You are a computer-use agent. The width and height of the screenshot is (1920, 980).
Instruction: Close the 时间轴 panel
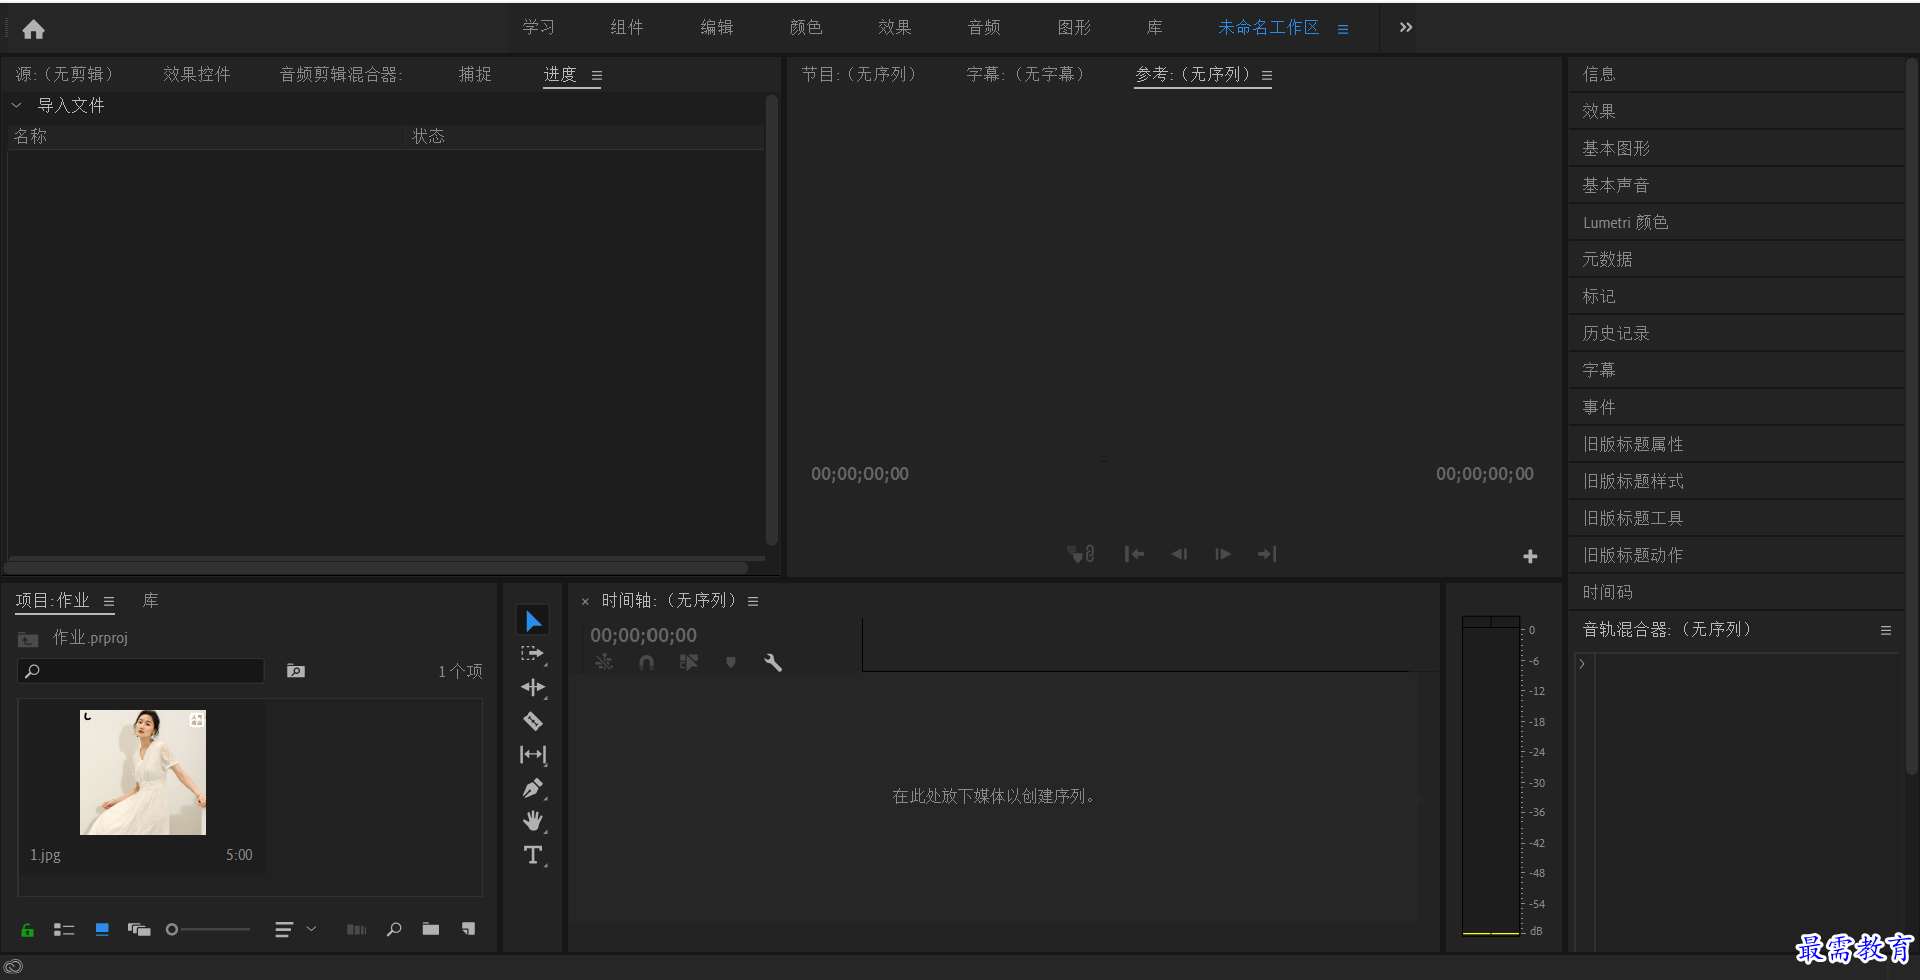pos(585,602)
